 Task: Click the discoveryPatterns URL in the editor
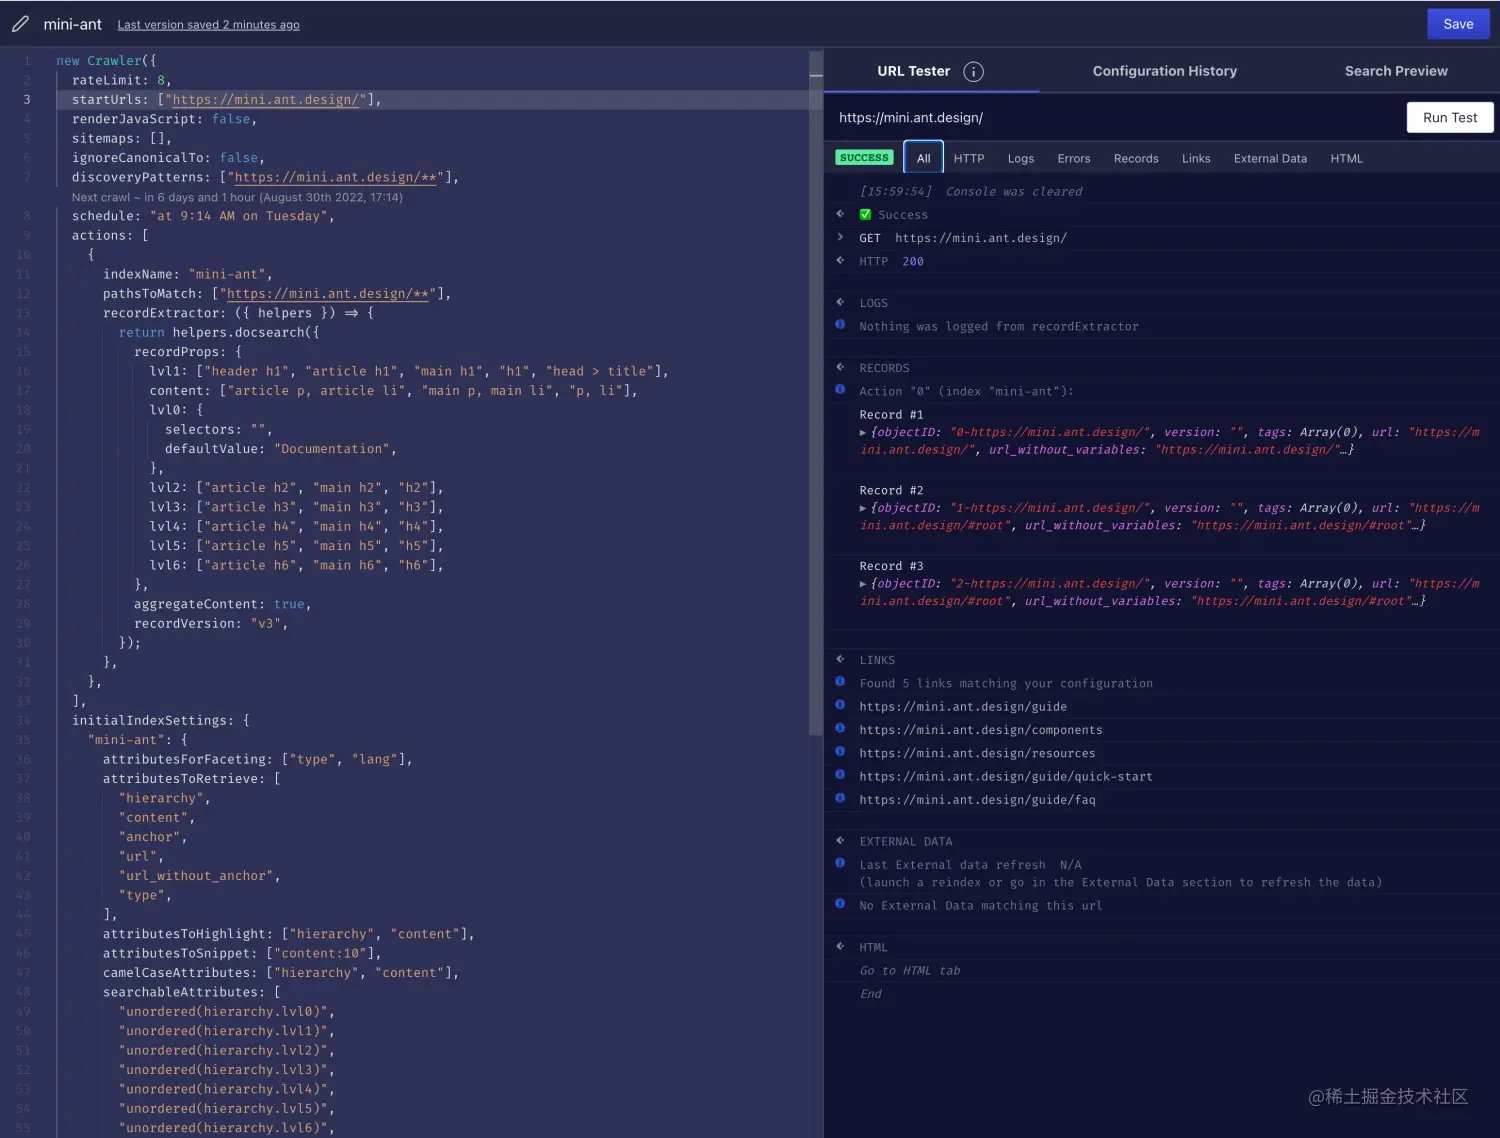pyautogui.click(x=336, y=177)
